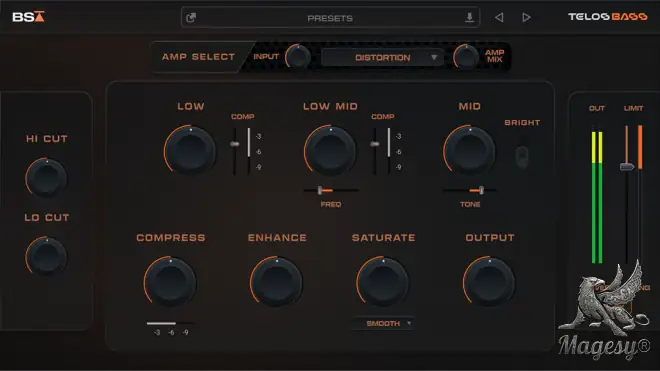Screen dimensions: 660x371
Task: Open the Presets bar
Action: tap(330, 18)
